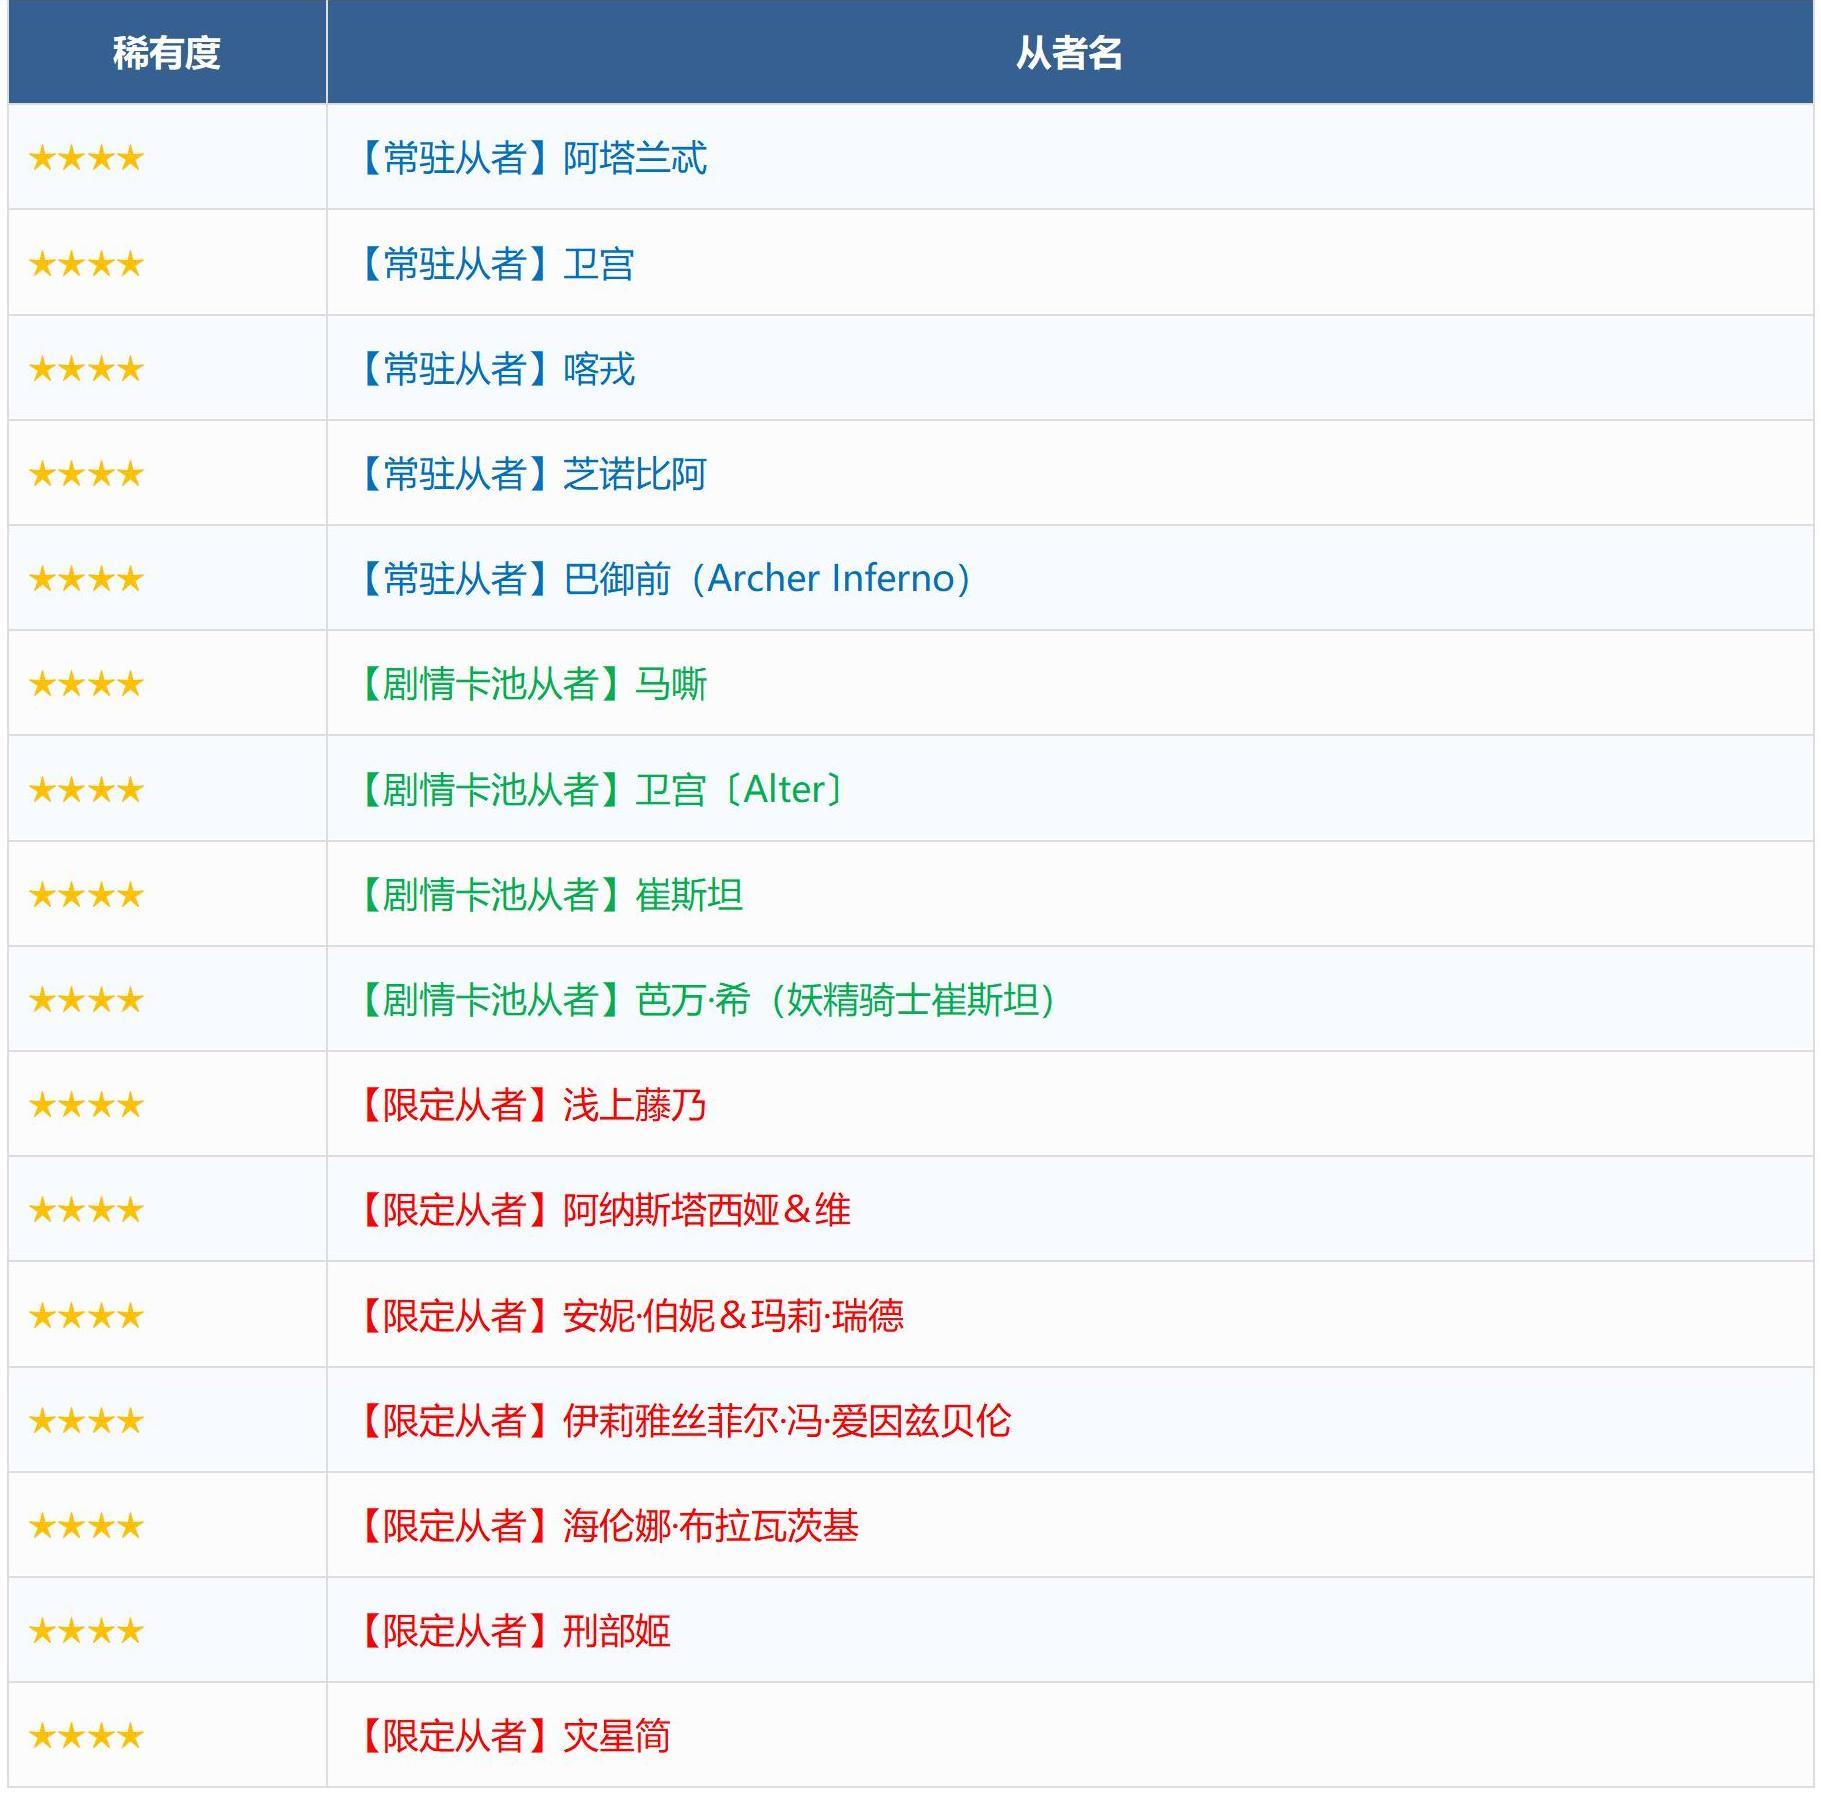
Task: Select 【限定从者】海伦娜·布拉瓦茨基 entry
Action: tap(608, 1526)
